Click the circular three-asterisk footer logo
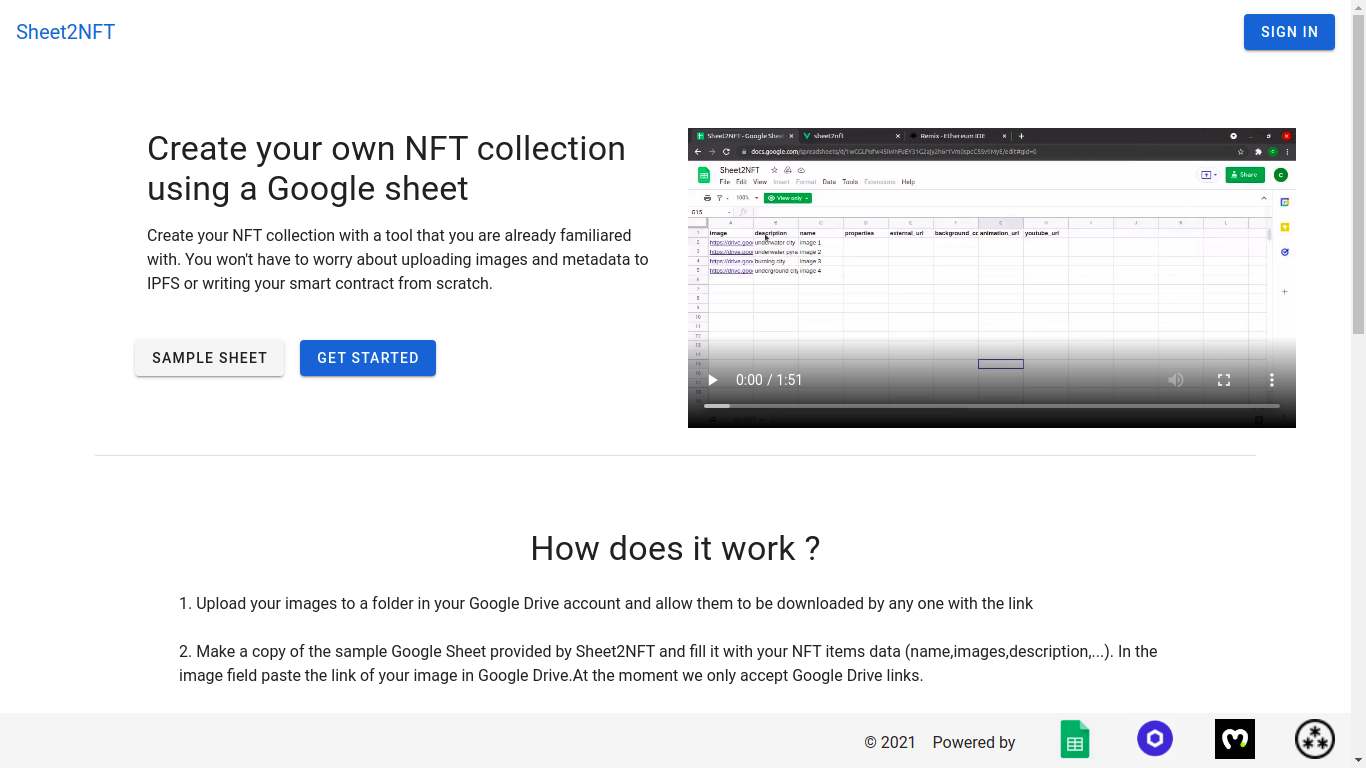 (x=1315, y=739)
